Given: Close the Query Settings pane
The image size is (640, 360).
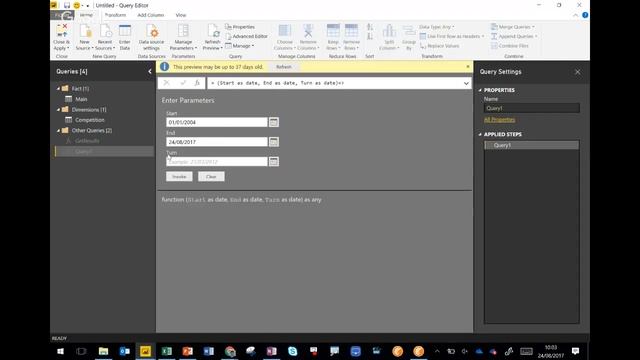Looking at the screenshot, I should pyautogui.click(x=578, y=72).
